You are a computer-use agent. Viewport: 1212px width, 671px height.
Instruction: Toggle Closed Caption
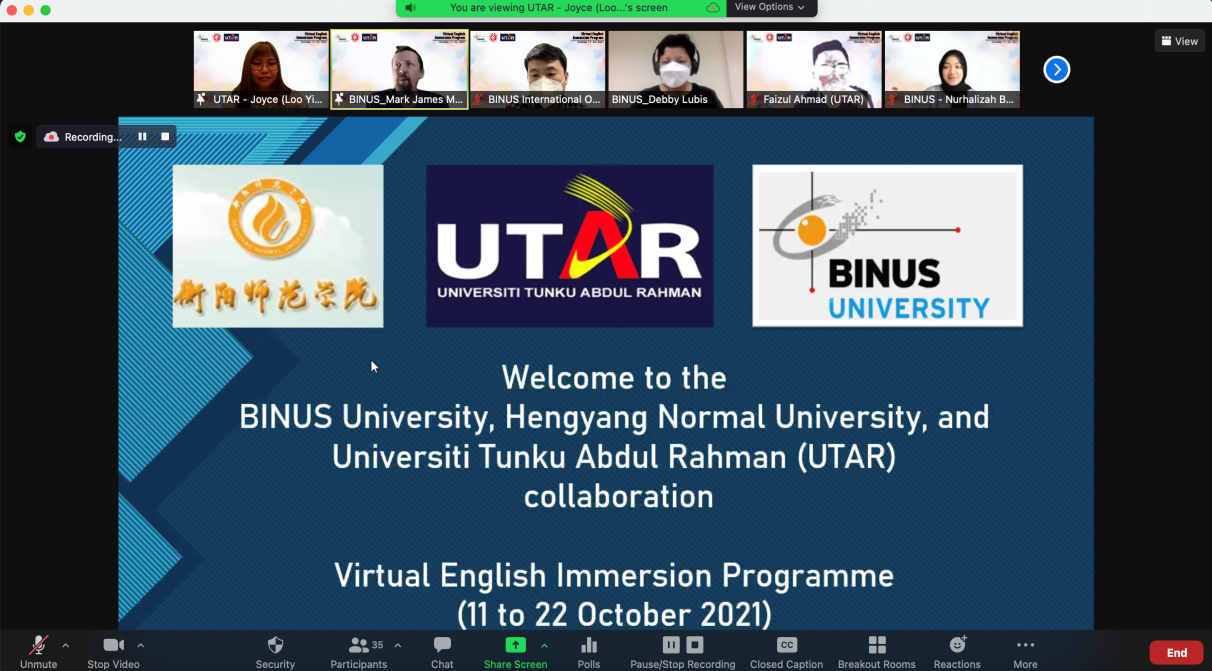[786, 646]
